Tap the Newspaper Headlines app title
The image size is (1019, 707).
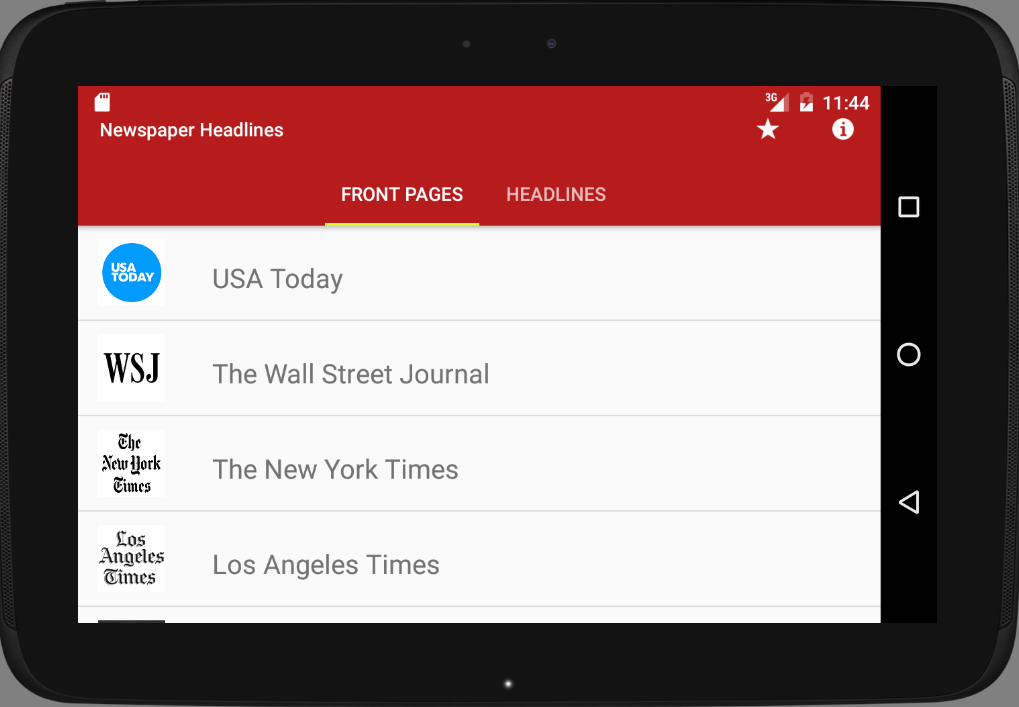tap(192, 130)
